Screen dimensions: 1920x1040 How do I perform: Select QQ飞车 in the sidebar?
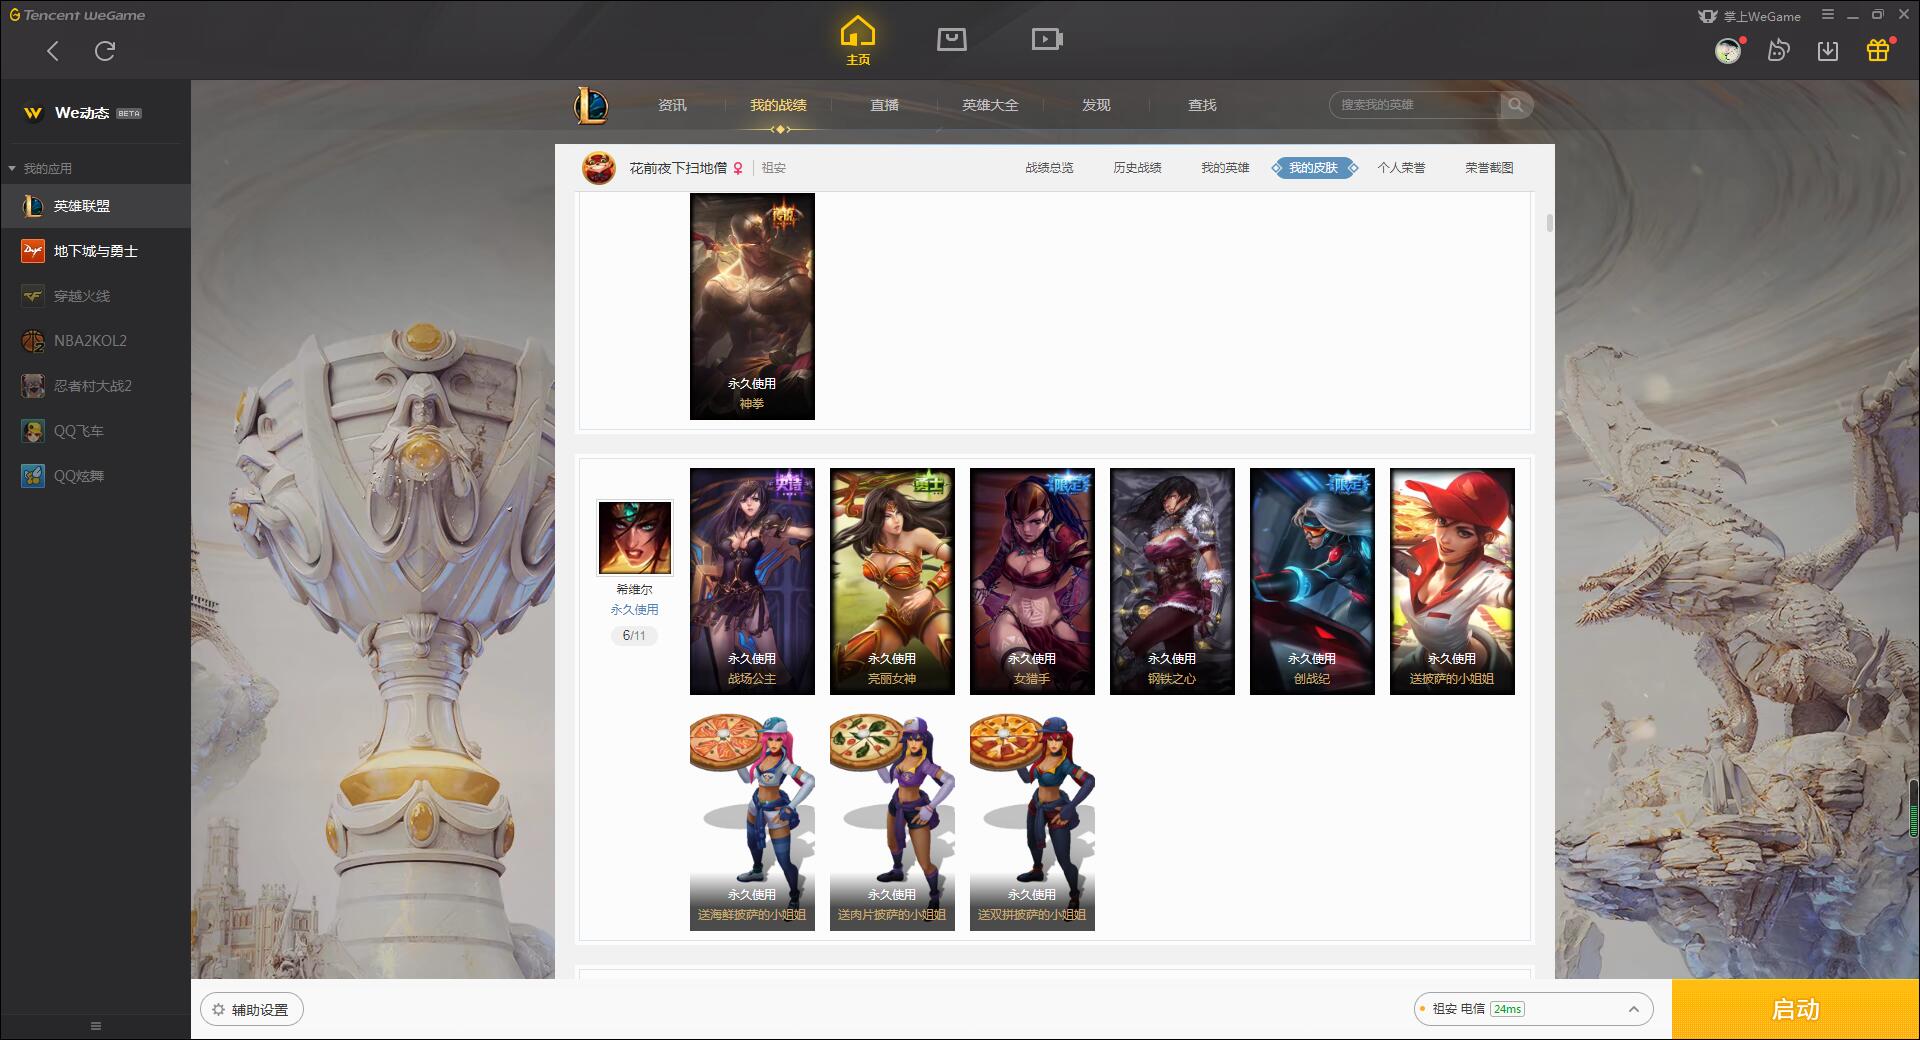point(95,431)
